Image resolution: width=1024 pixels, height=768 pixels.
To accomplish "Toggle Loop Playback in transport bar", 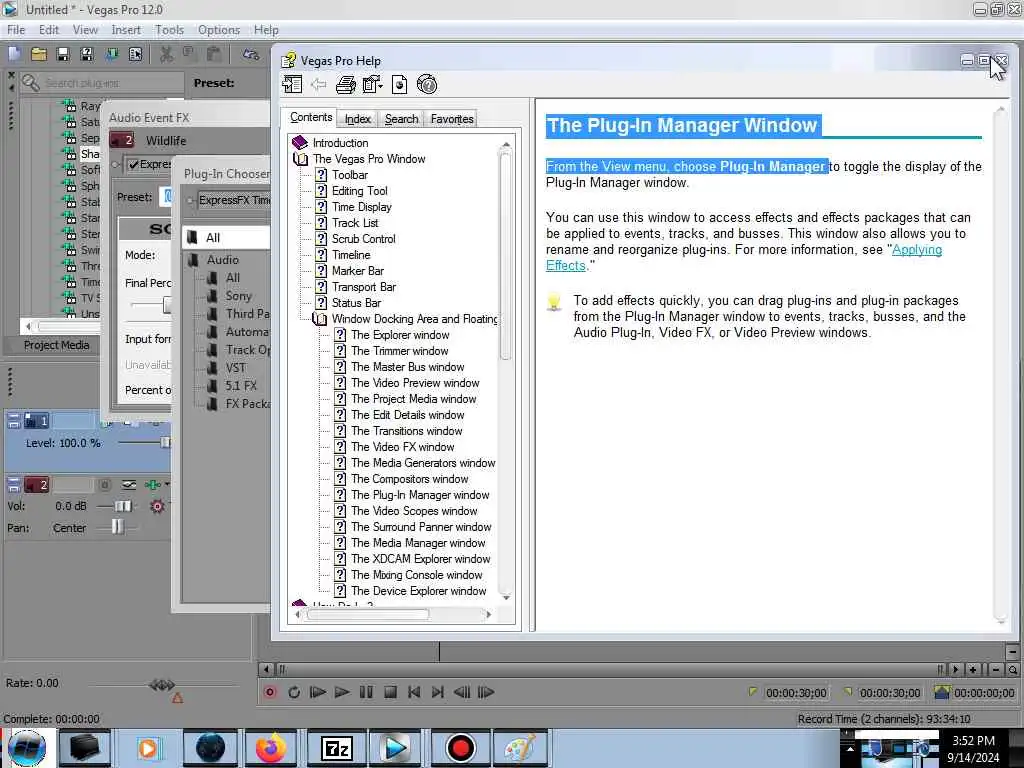I will click(x=294, y=692).
